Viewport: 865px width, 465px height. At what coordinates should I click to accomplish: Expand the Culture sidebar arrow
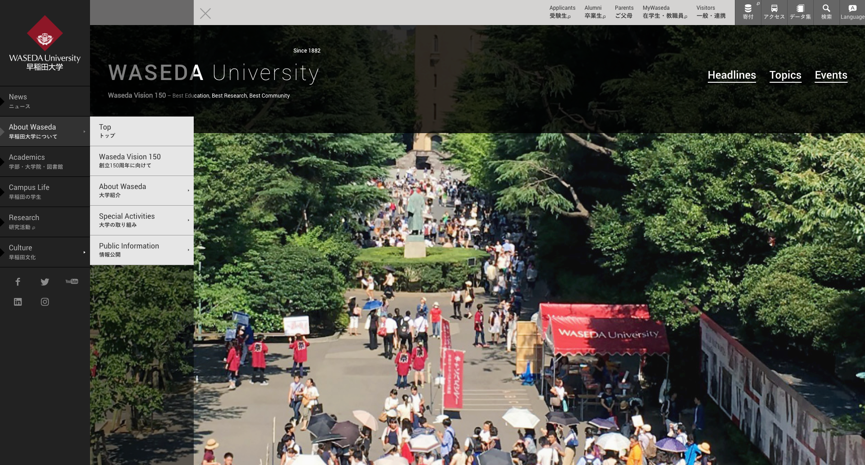[84, 252]
